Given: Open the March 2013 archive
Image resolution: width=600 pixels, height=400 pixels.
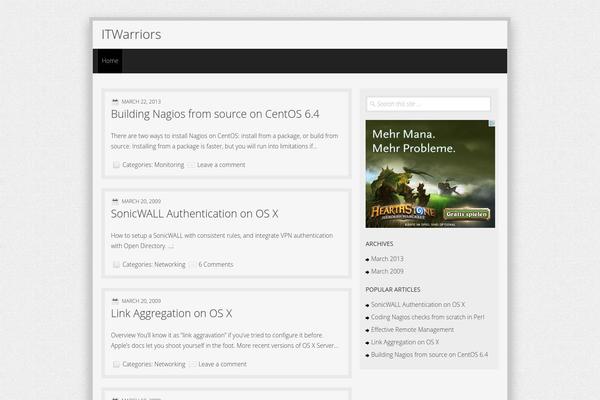Looking at the screenshot, I should (387, 259).
